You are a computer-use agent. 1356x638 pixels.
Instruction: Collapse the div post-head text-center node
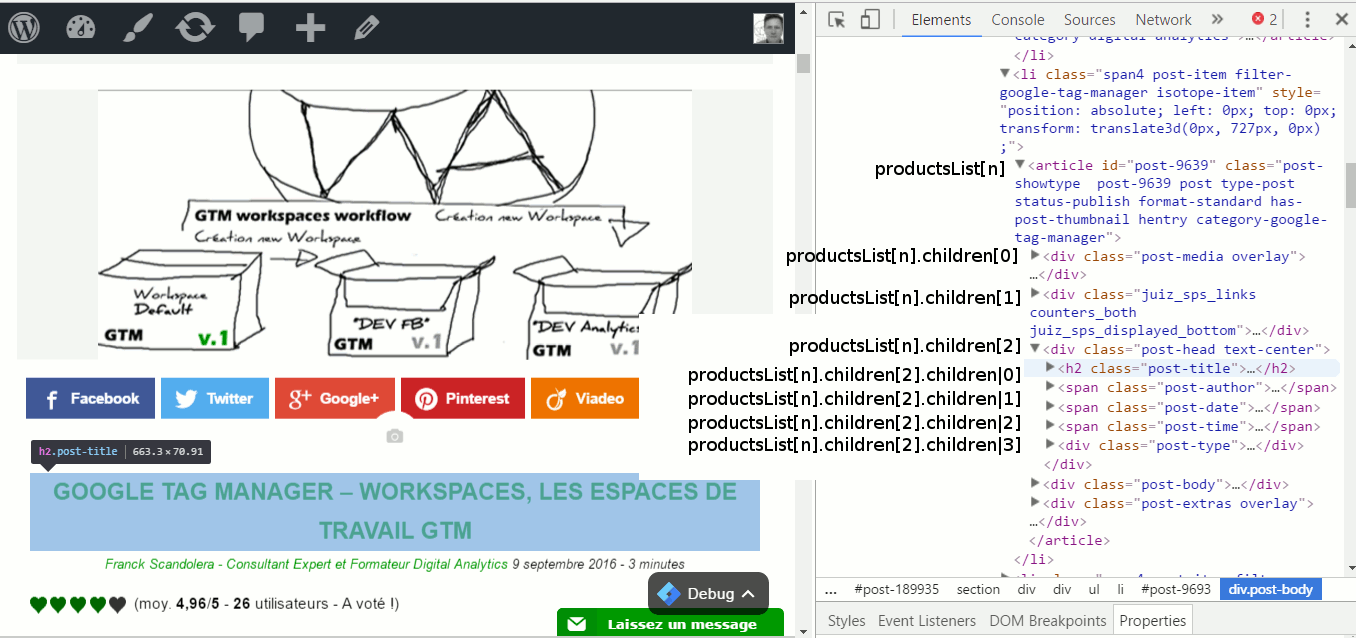click(x=1035, y=349)
